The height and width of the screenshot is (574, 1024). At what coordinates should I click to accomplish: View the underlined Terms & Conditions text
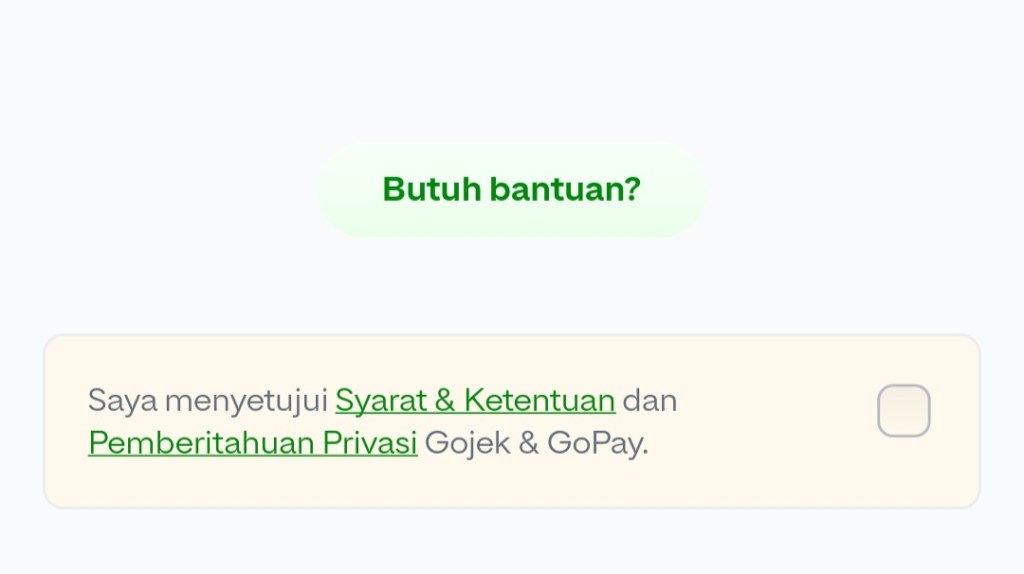click(x=475, y=401)
